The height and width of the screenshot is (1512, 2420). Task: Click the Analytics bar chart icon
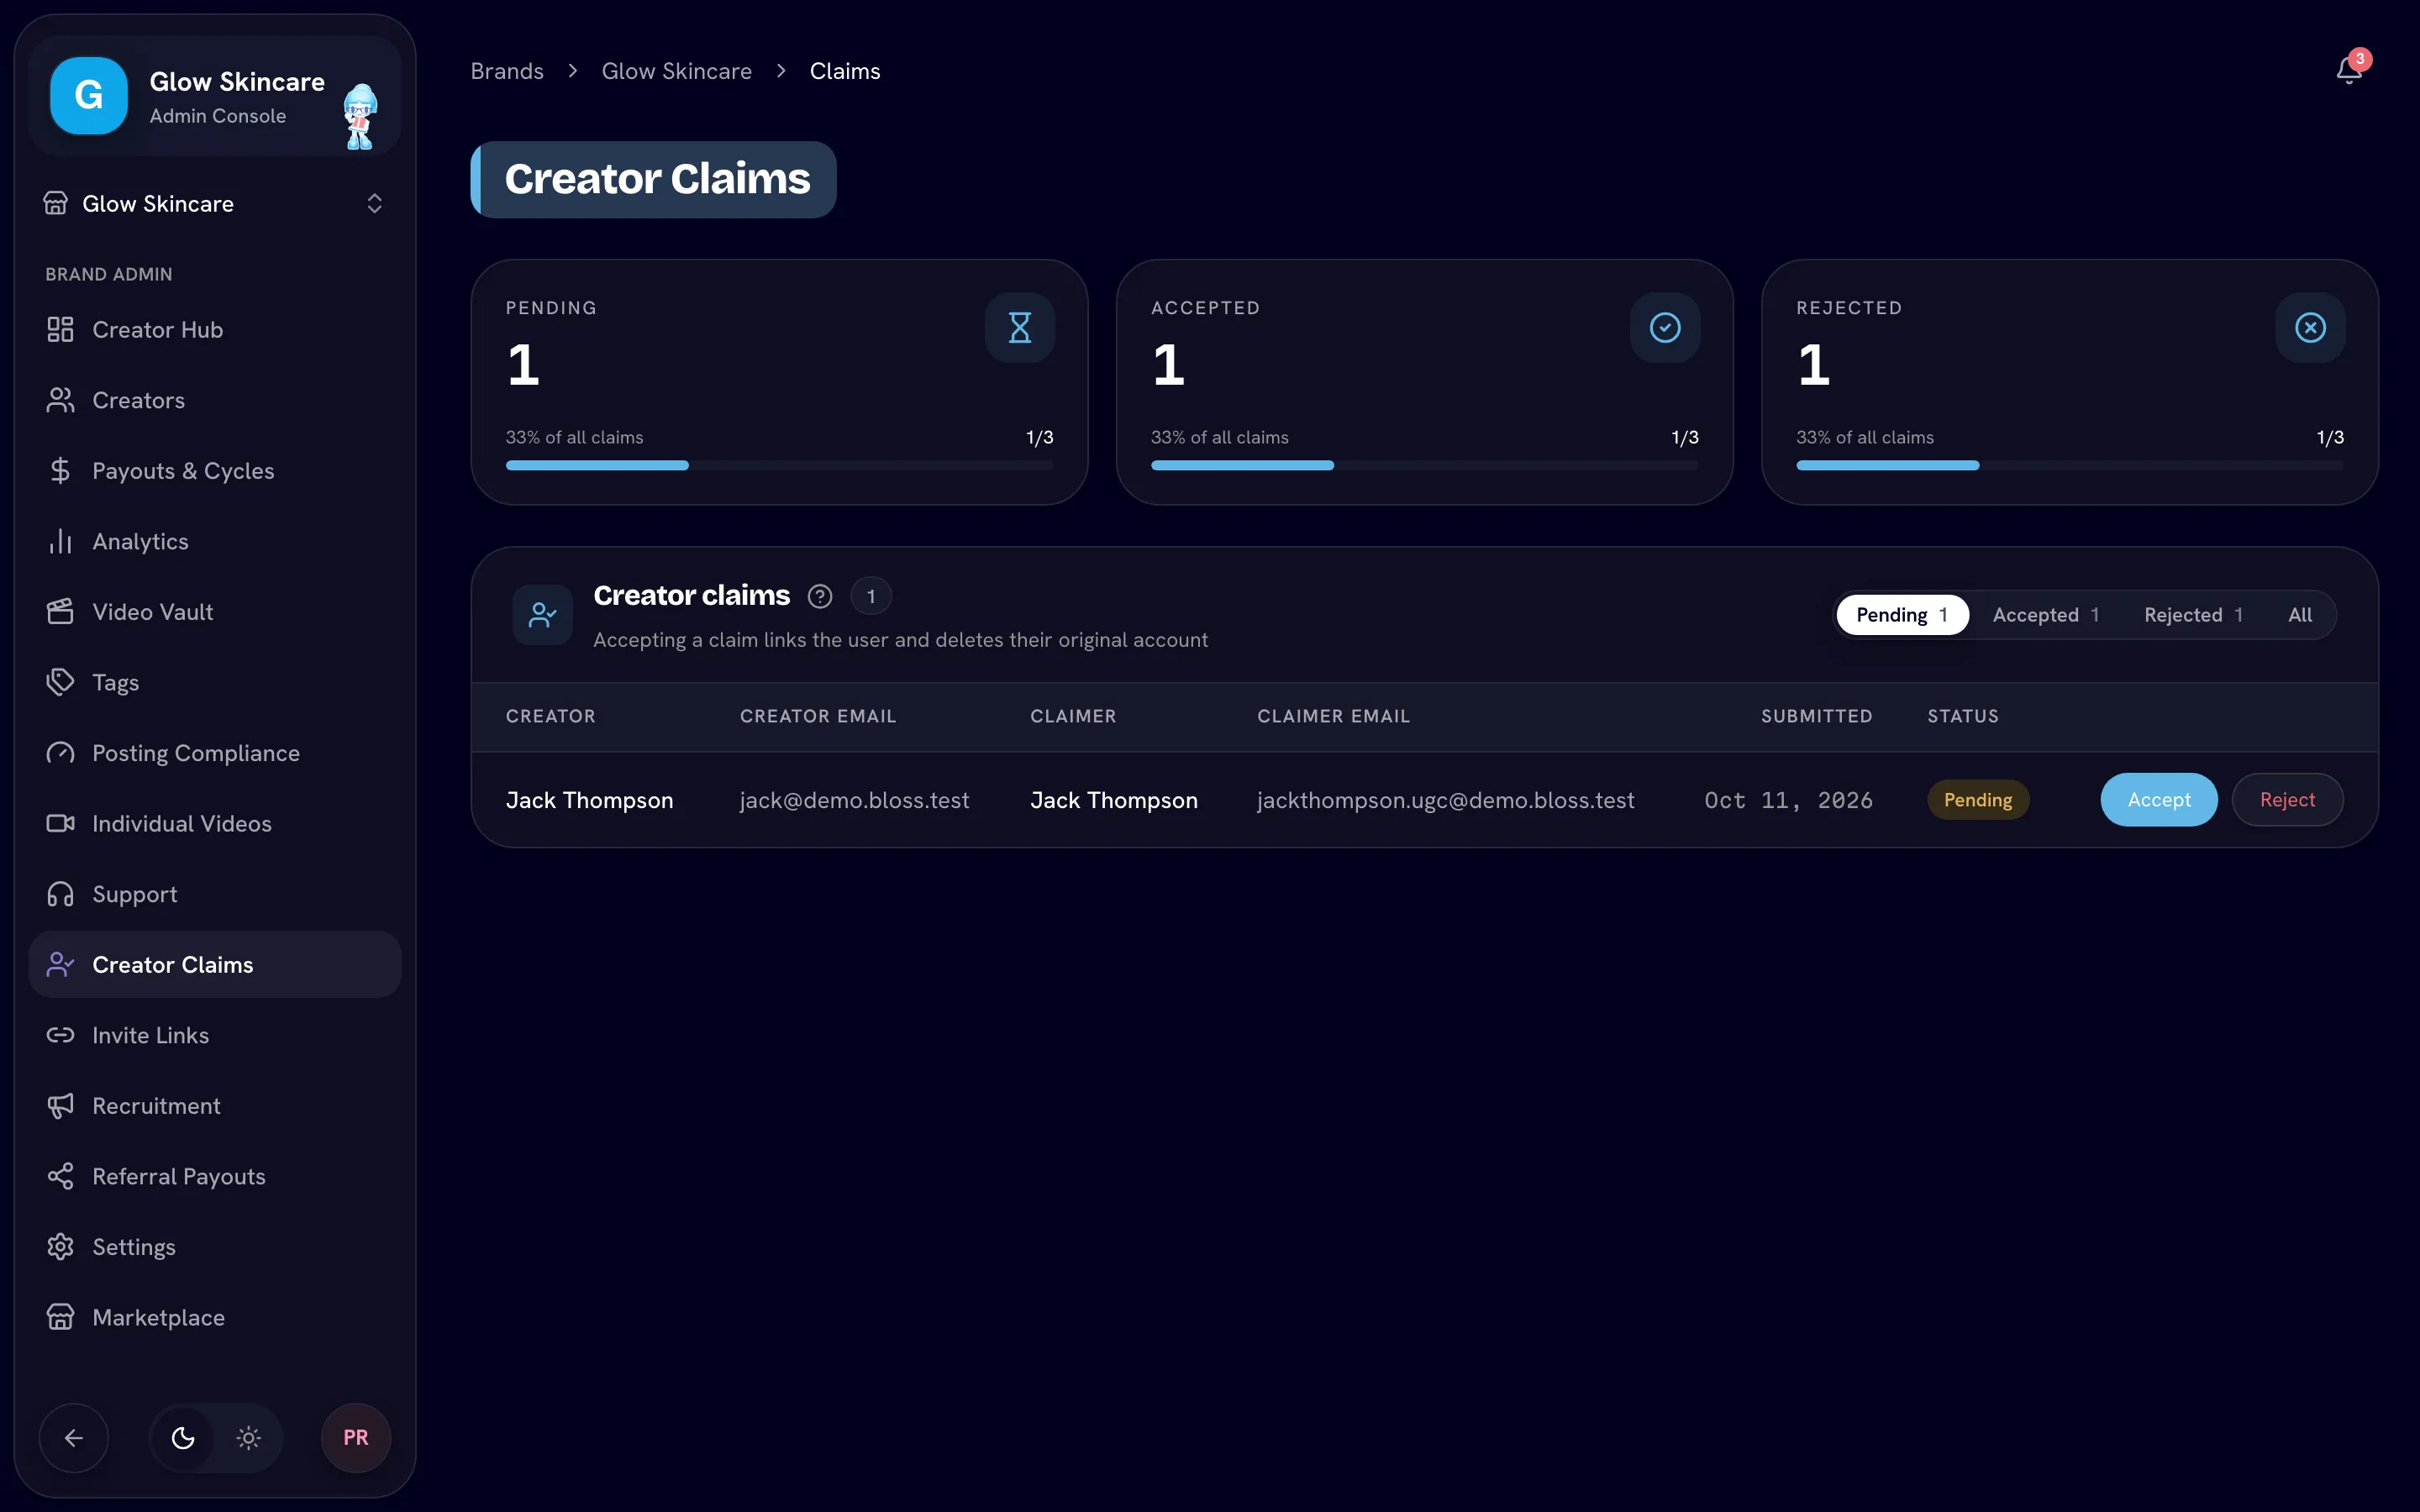(60, 541)
